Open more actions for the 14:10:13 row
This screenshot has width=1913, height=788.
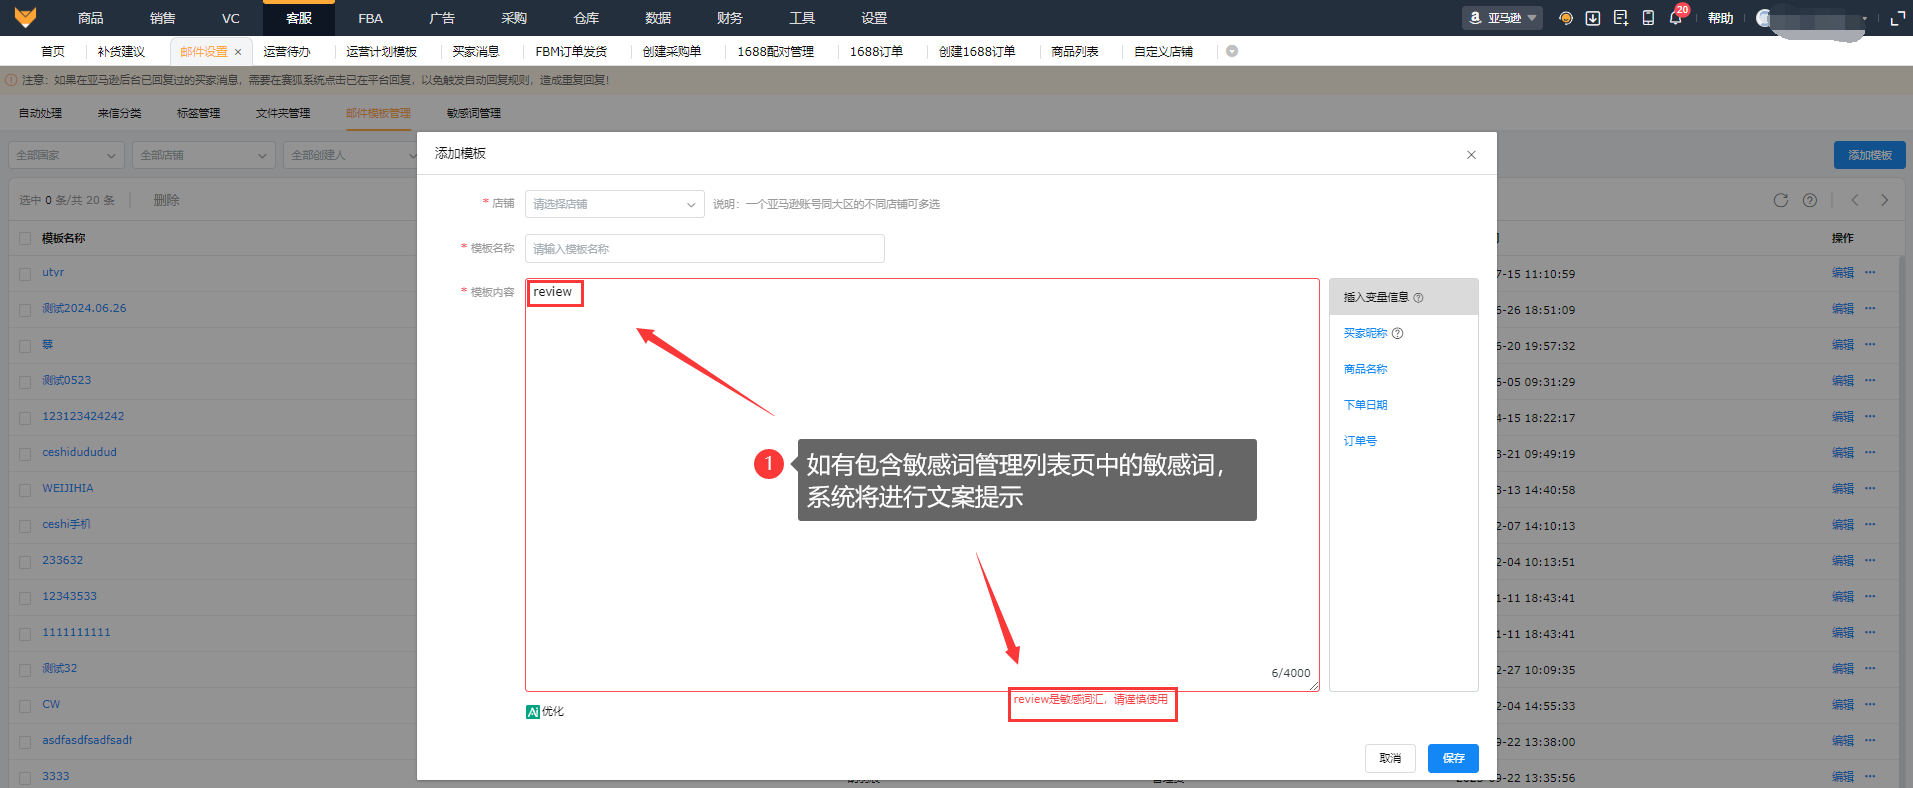coord(1870,525)
